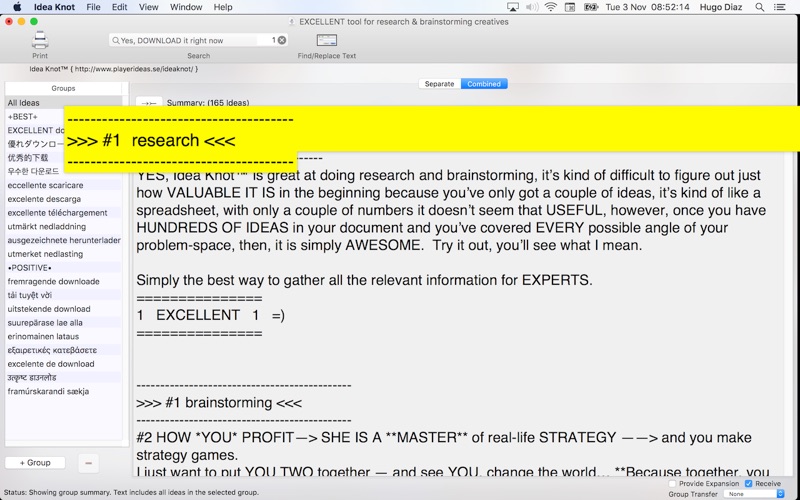Open the Help menu
800x500 pixels.
(223, 7)
